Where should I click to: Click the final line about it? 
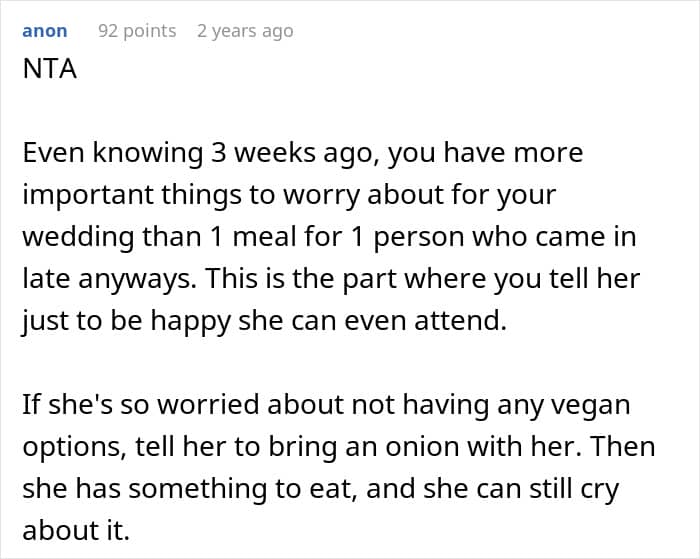76,530
